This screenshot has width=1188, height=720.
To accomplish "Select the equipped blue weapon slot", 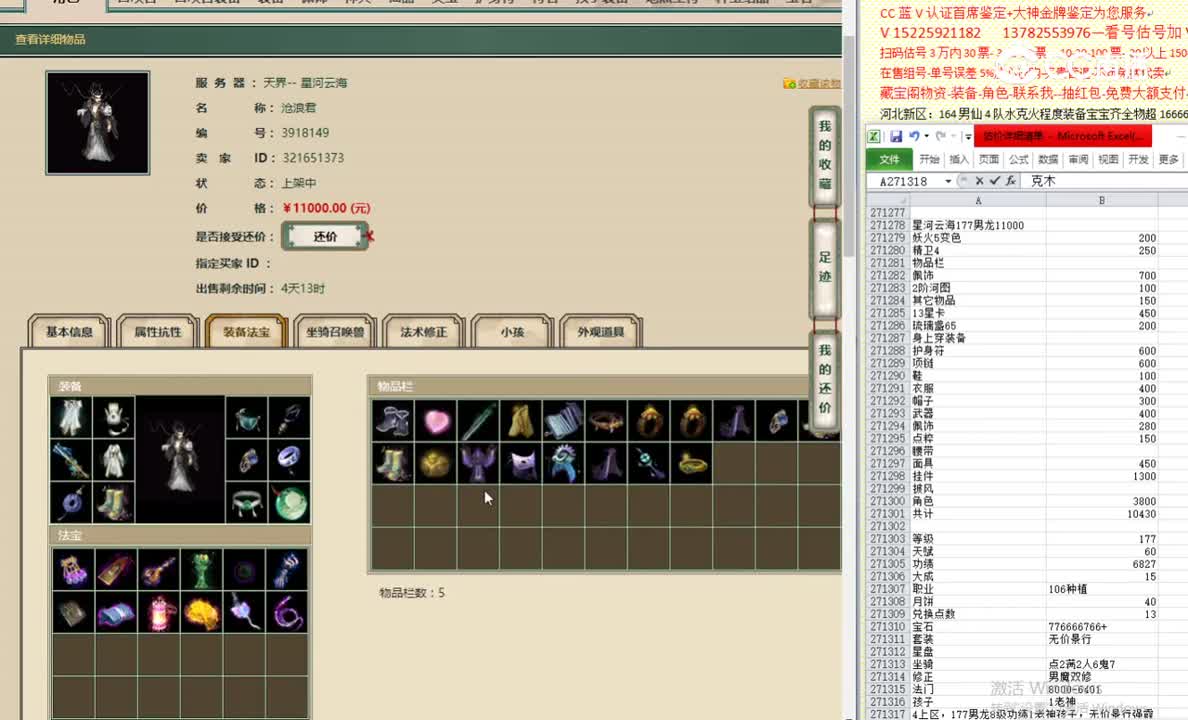I will (x=71, y=460).
